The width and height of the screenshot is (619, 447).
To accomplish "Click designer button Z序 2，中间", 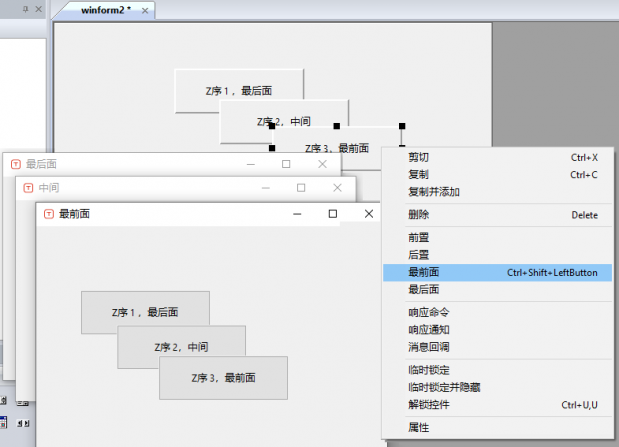I will click(283, 121).
